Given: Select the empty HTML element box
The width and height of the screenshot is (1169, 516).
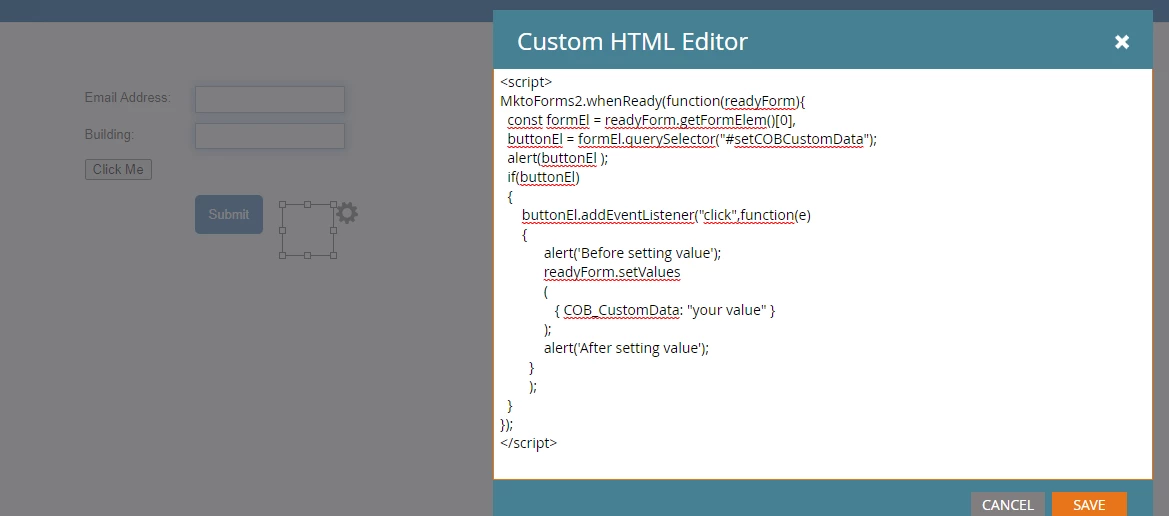Looking at the screenshot, I should 307,230.
